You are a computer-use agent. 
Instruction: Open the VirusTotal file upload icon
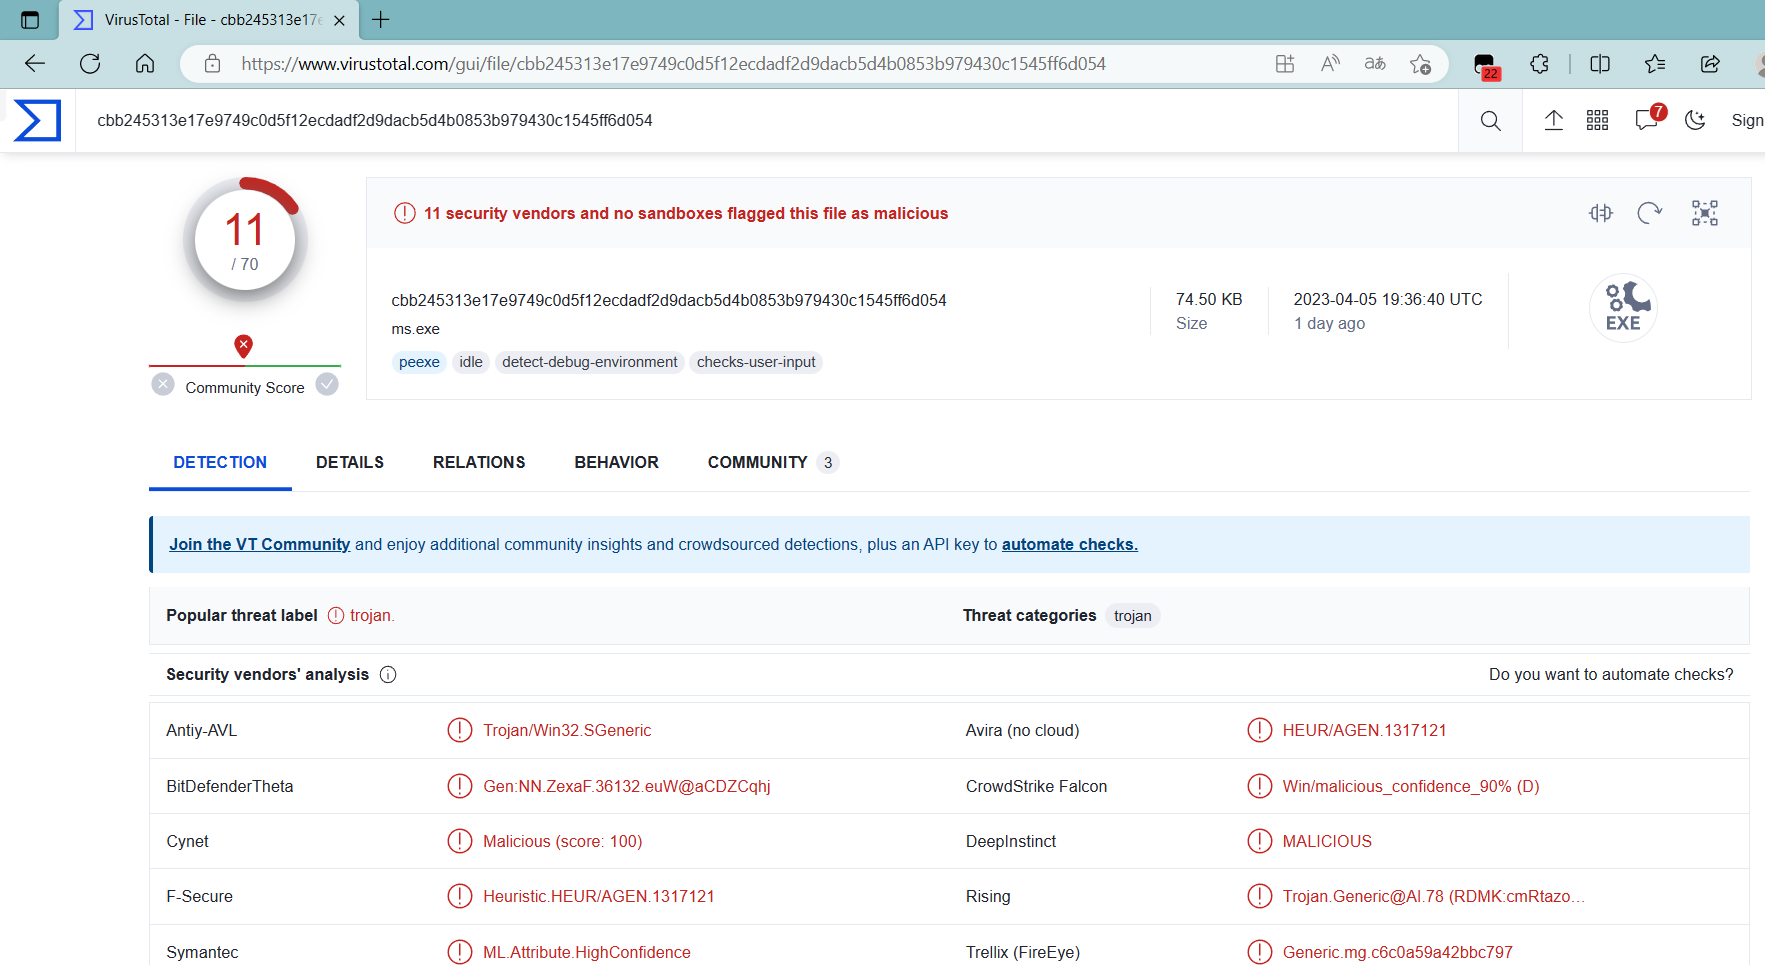click(x=1553, y=120)
